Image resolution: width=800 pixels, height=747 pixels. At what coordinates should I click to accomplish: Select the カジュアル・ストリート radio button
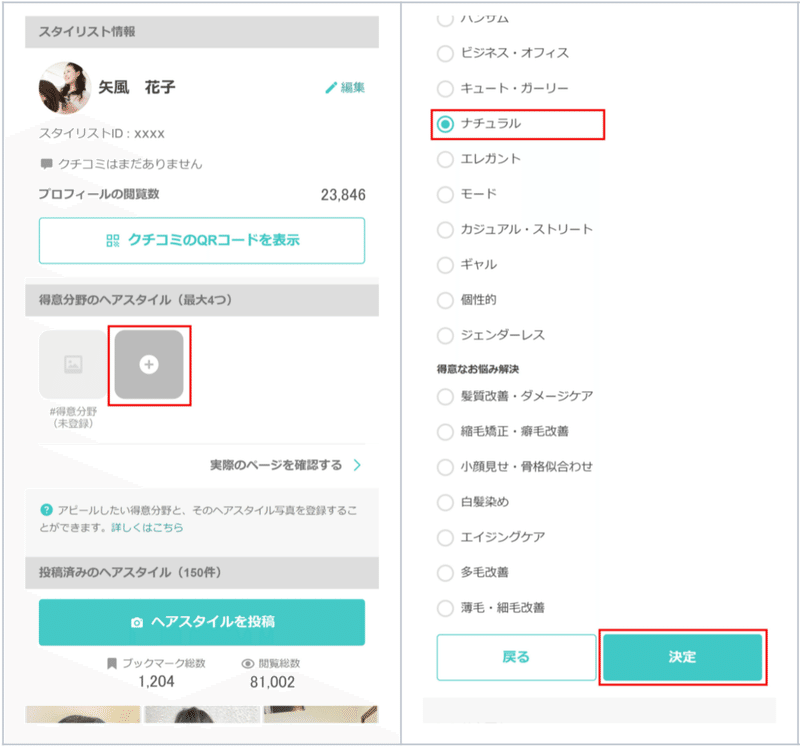[445, 230]
